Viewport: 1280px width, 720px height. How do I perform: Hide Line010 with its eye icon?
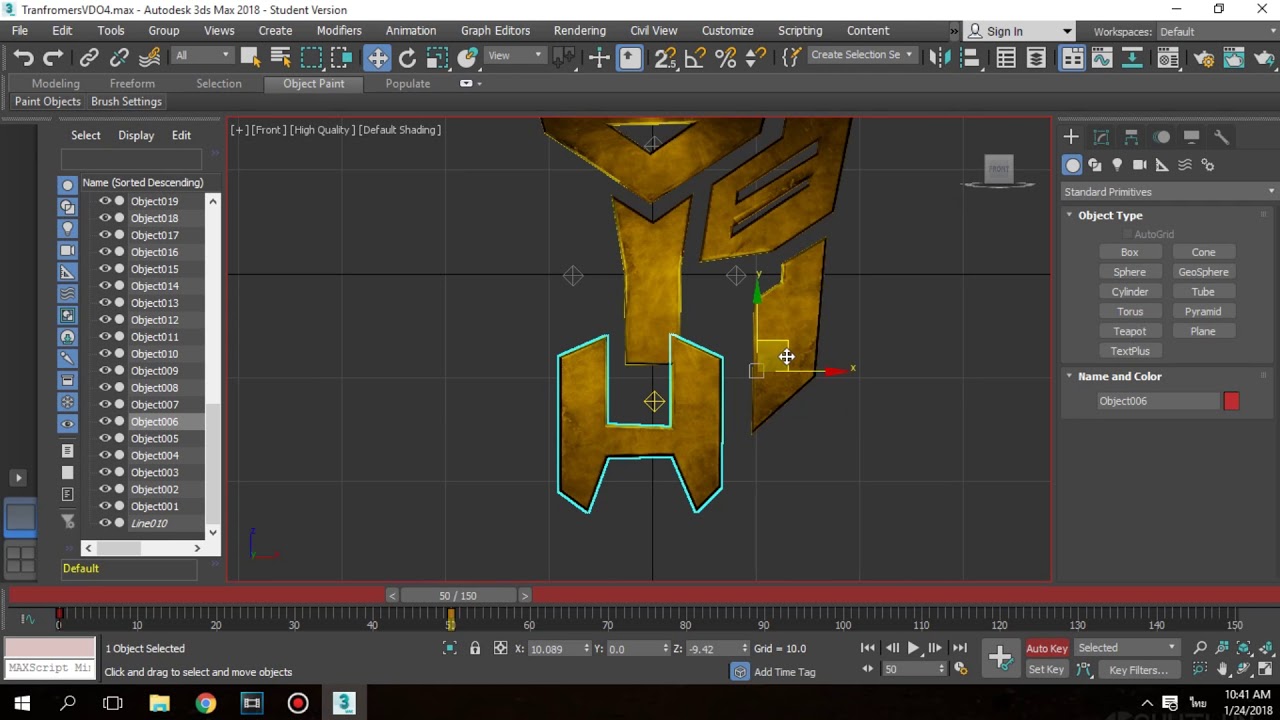[x=104, y=523]
